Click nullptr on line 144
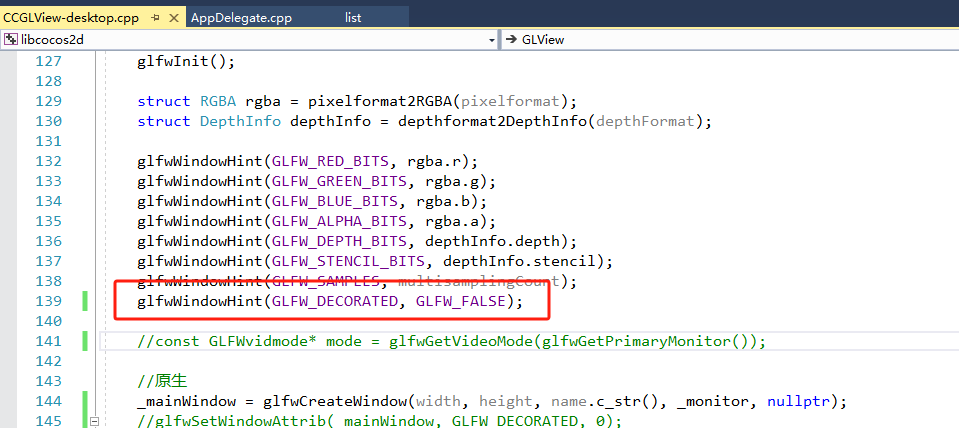The height and width of the screenshot is (428, 959). 798,402
